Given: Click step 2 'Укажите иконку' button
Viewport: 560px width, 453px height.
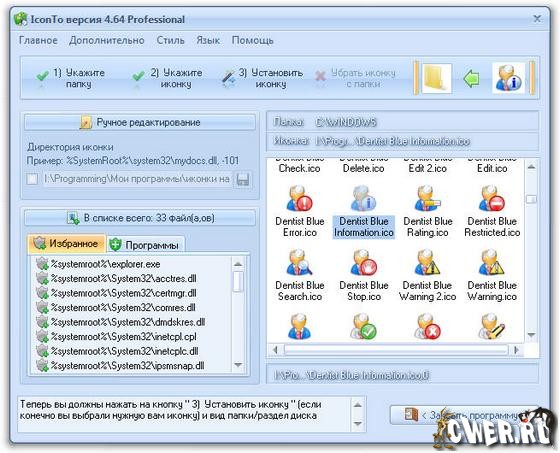Looking at the screenshot, I should tap(167, 78).
